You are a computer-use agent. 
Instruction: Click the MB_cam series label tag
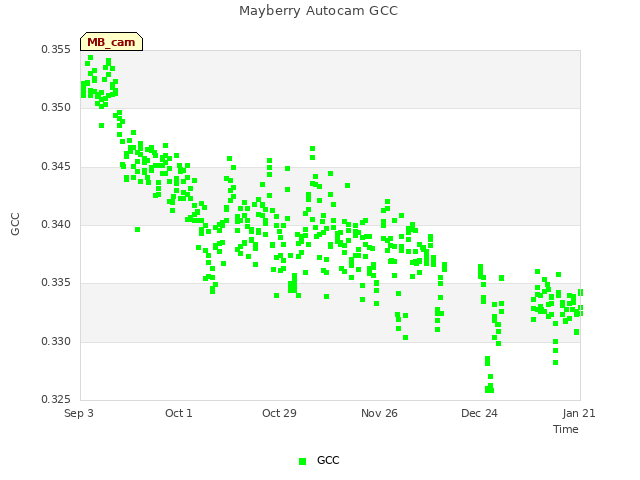click(x=111, y=42)
